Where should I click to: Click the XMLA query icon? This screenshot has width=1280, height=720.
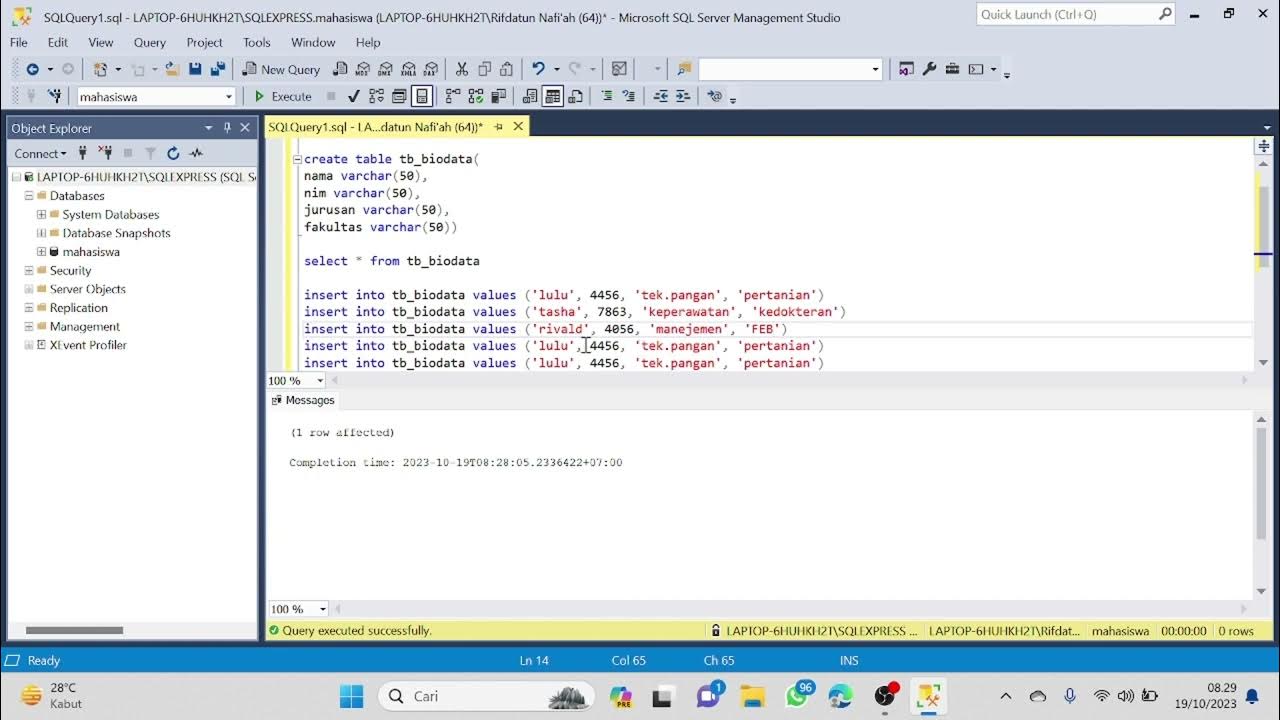coord(408,69)
